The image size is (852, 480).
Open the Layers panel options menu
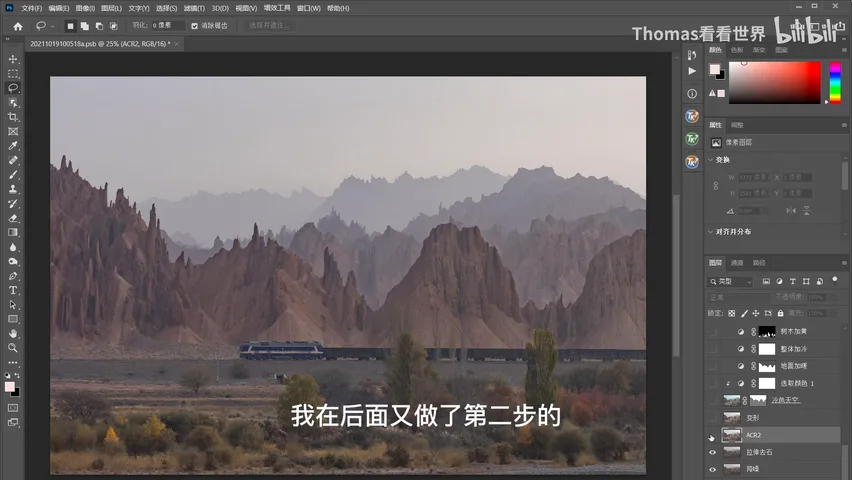(x=844, y=263)
